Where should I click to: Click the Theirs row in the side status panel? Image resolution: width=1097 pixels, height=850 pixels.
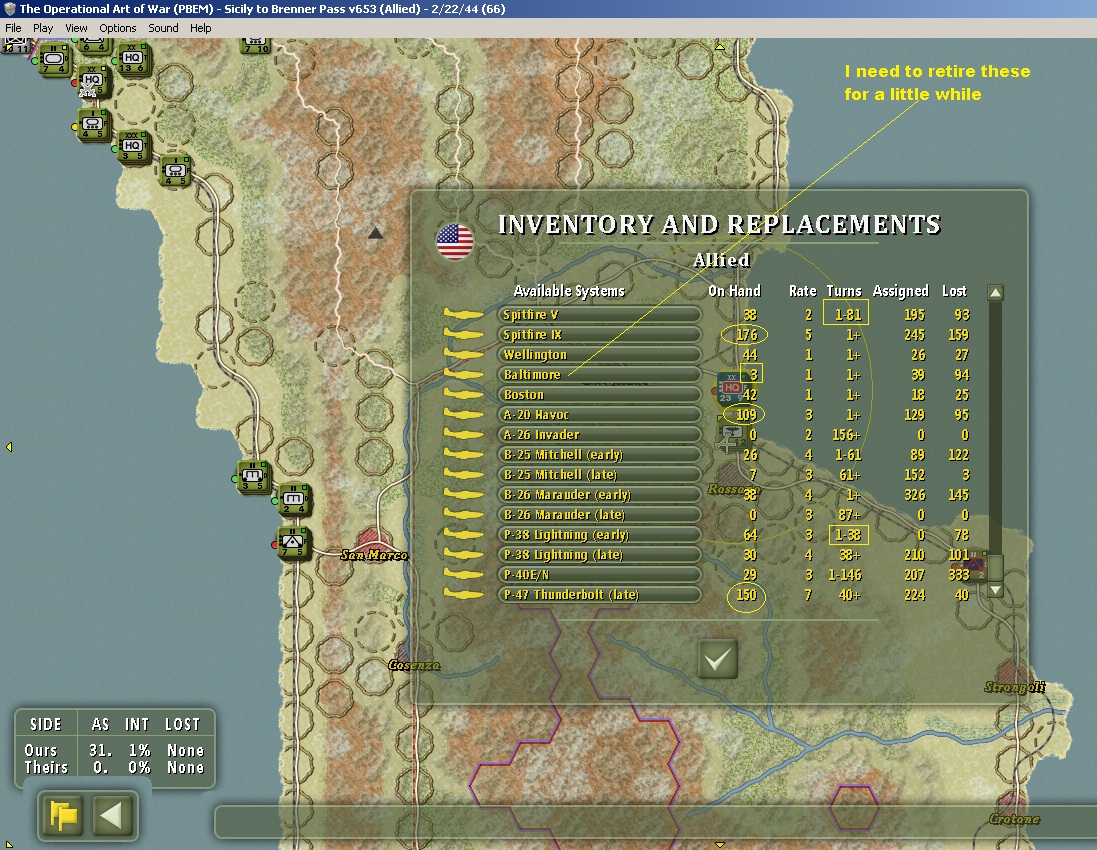(x=114, y=767)
